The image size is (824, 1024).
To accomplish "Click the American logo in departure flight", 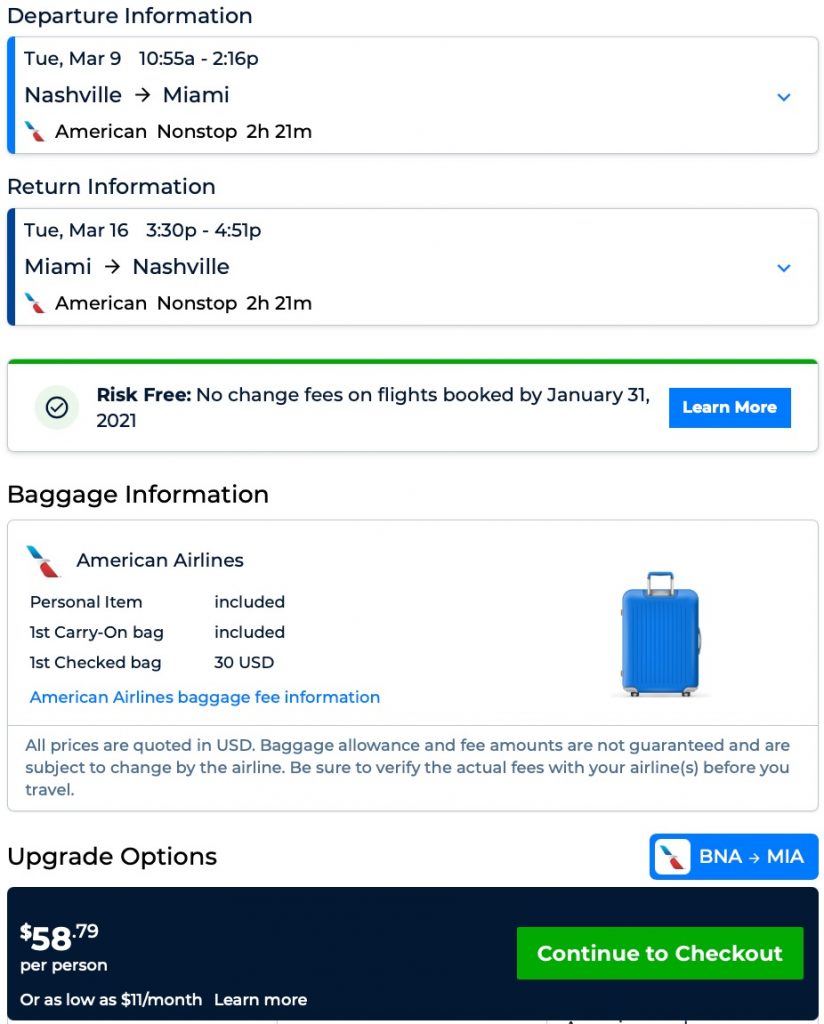I will pos(36,132).
